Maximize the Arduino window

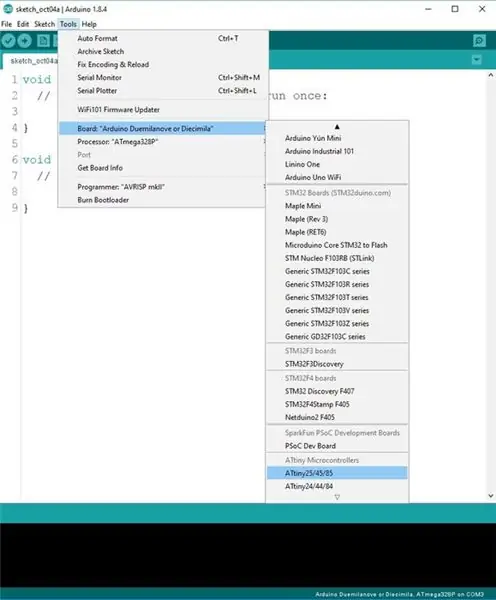click(455, 9)
